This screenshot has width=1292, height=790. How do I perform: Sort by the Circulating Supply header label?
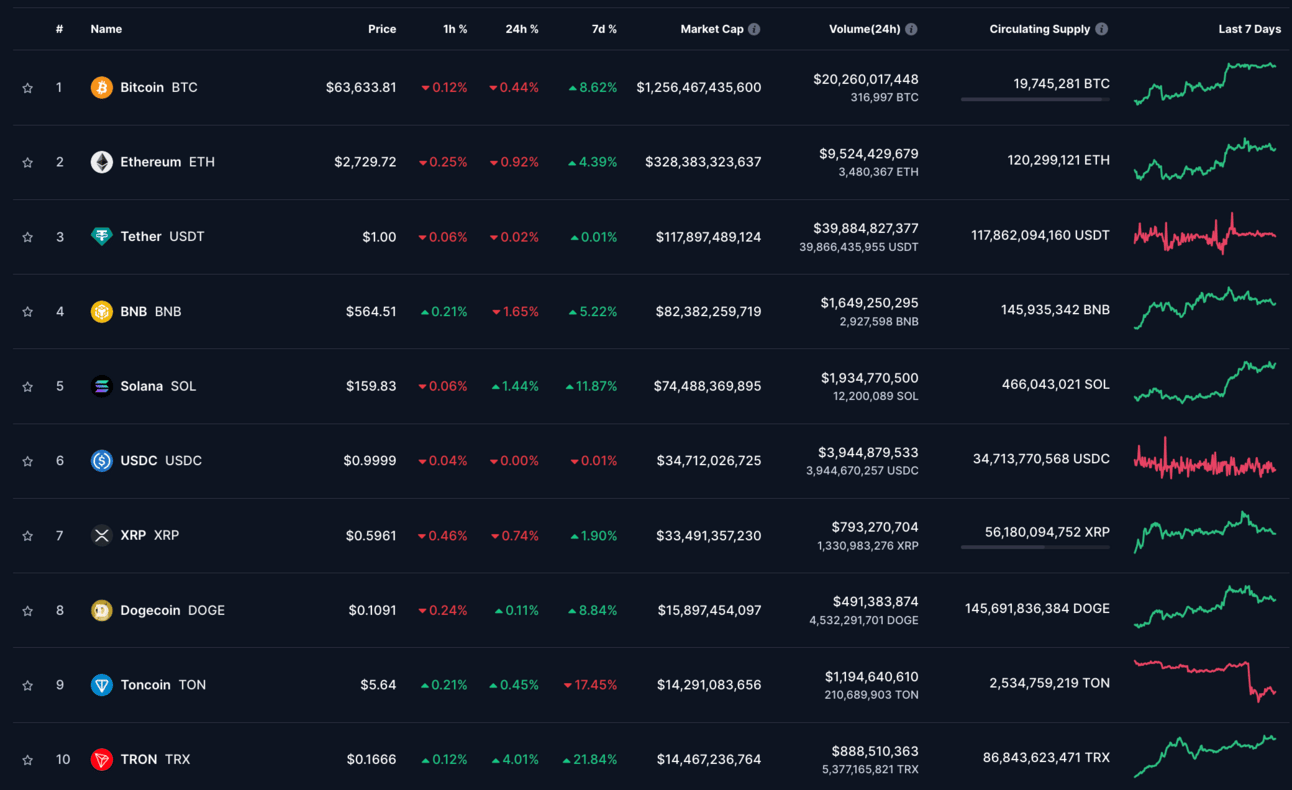[1040, 29]
